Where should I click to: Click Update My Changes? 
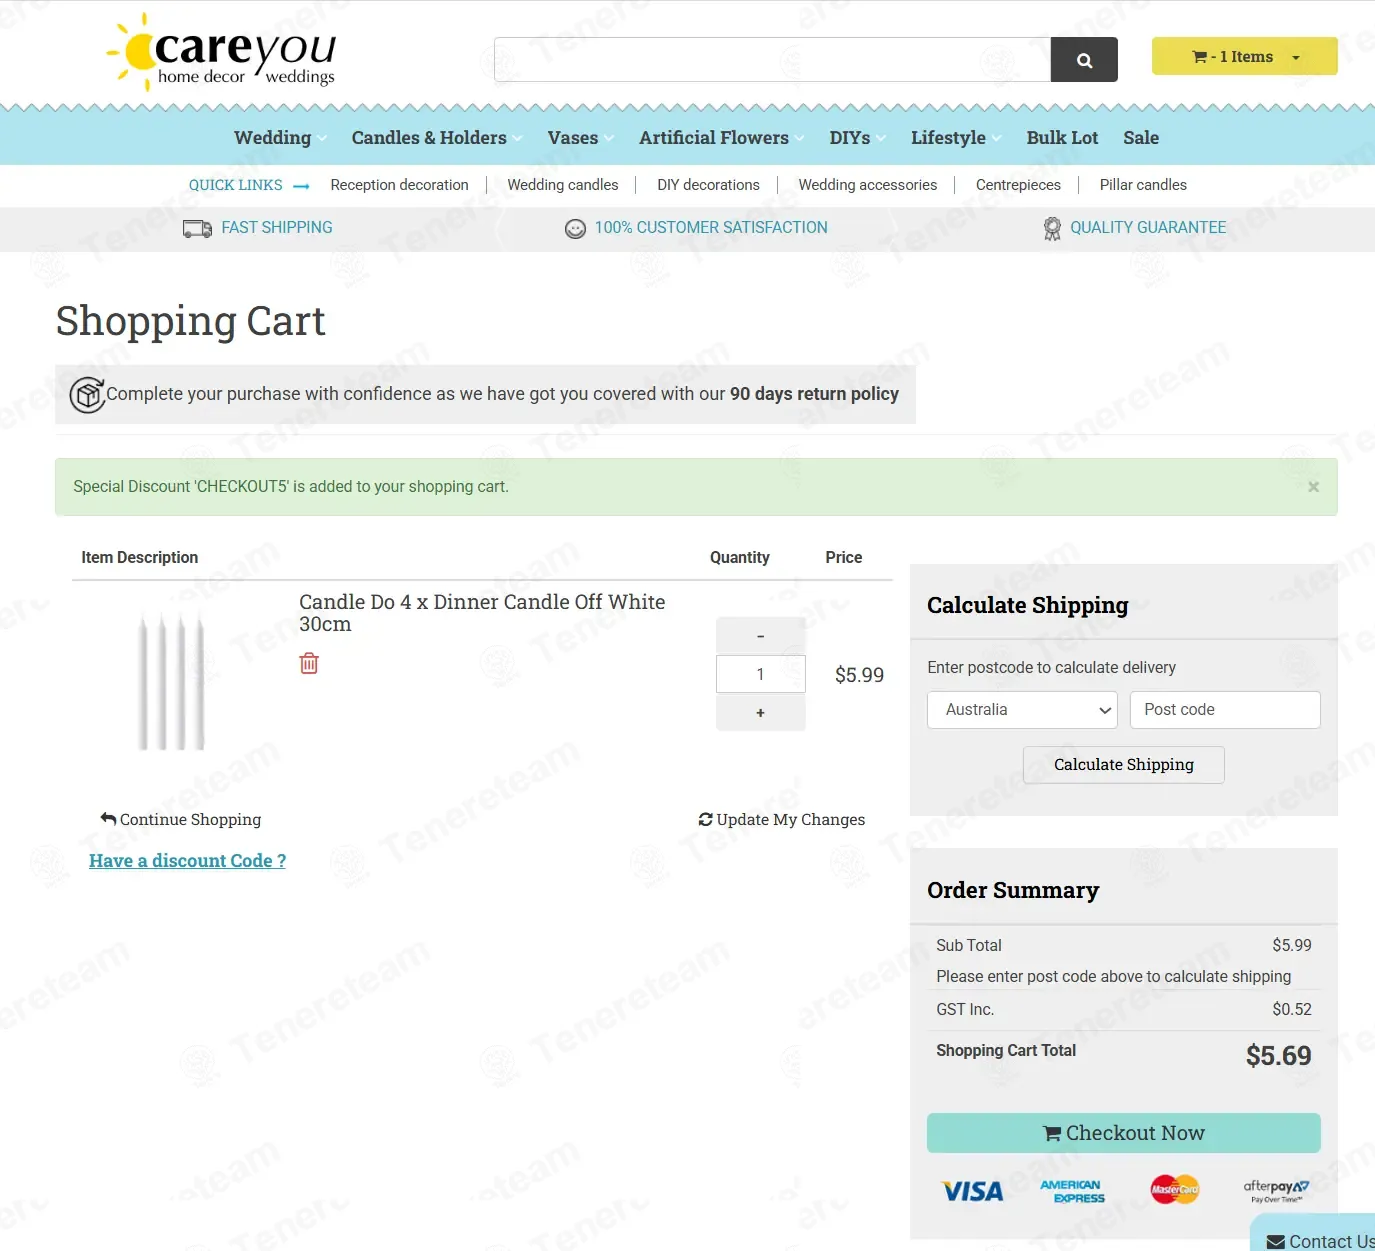782,820
